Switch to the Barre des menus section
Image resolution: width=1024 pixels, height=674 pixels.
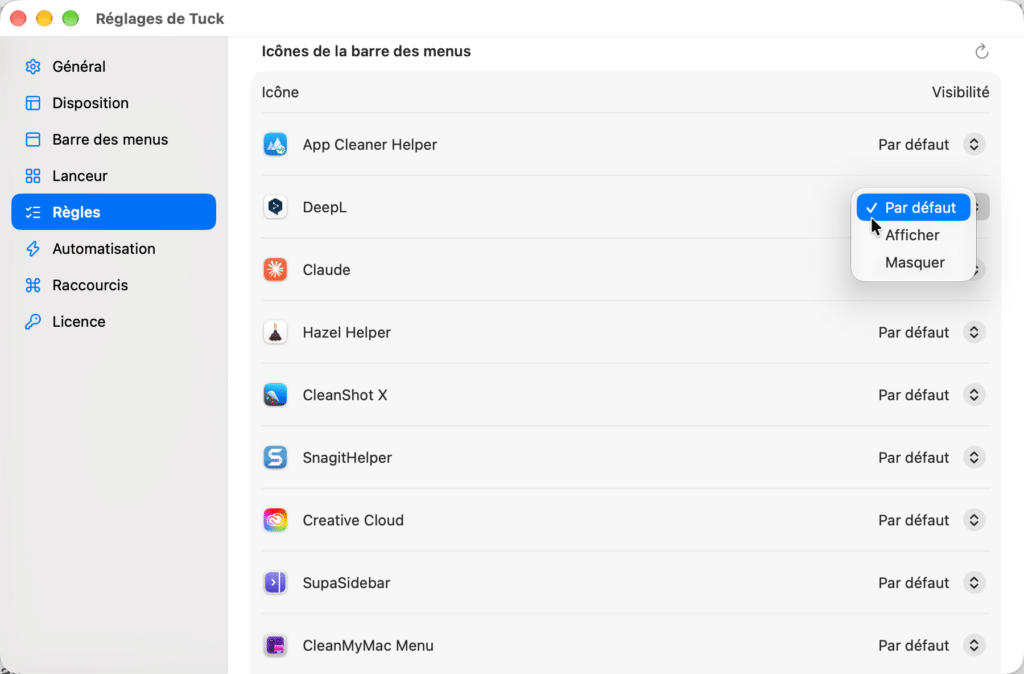point(114,139)
